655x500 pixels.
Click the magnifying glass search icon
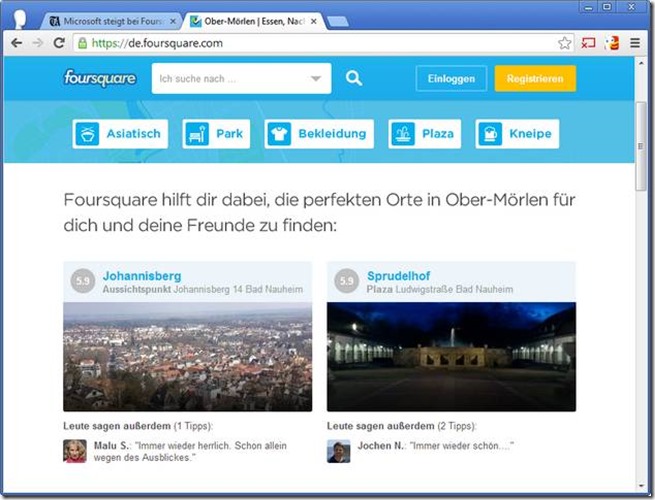(x=354, y=78)
